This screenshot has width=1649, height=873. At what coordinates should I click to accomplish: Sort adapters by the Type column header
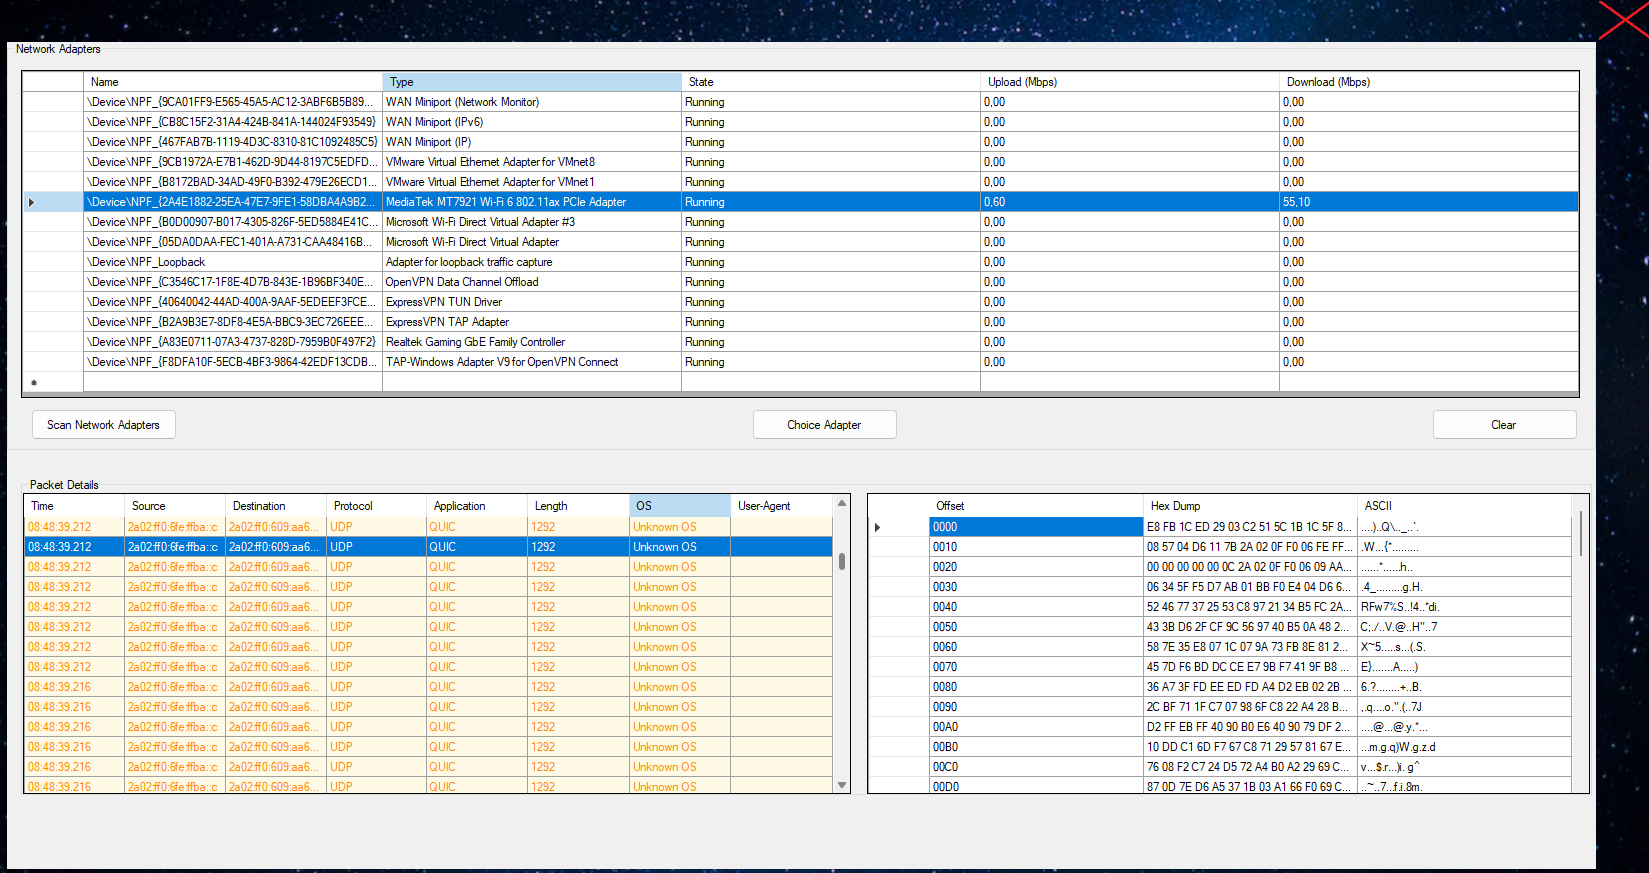tap(531, 82)
